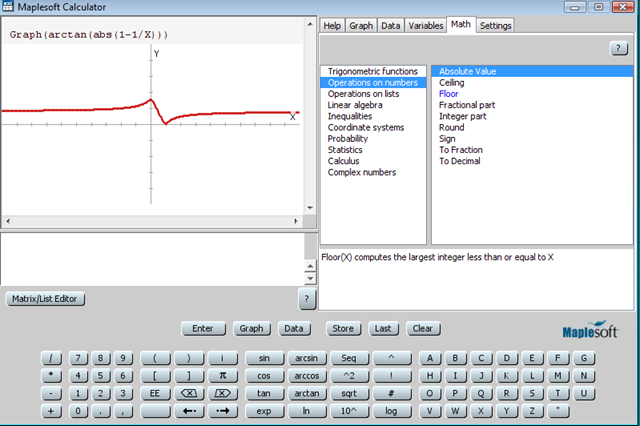Insert an opening parenthesis
Screen dimensions: 640x426
(155, 358)
